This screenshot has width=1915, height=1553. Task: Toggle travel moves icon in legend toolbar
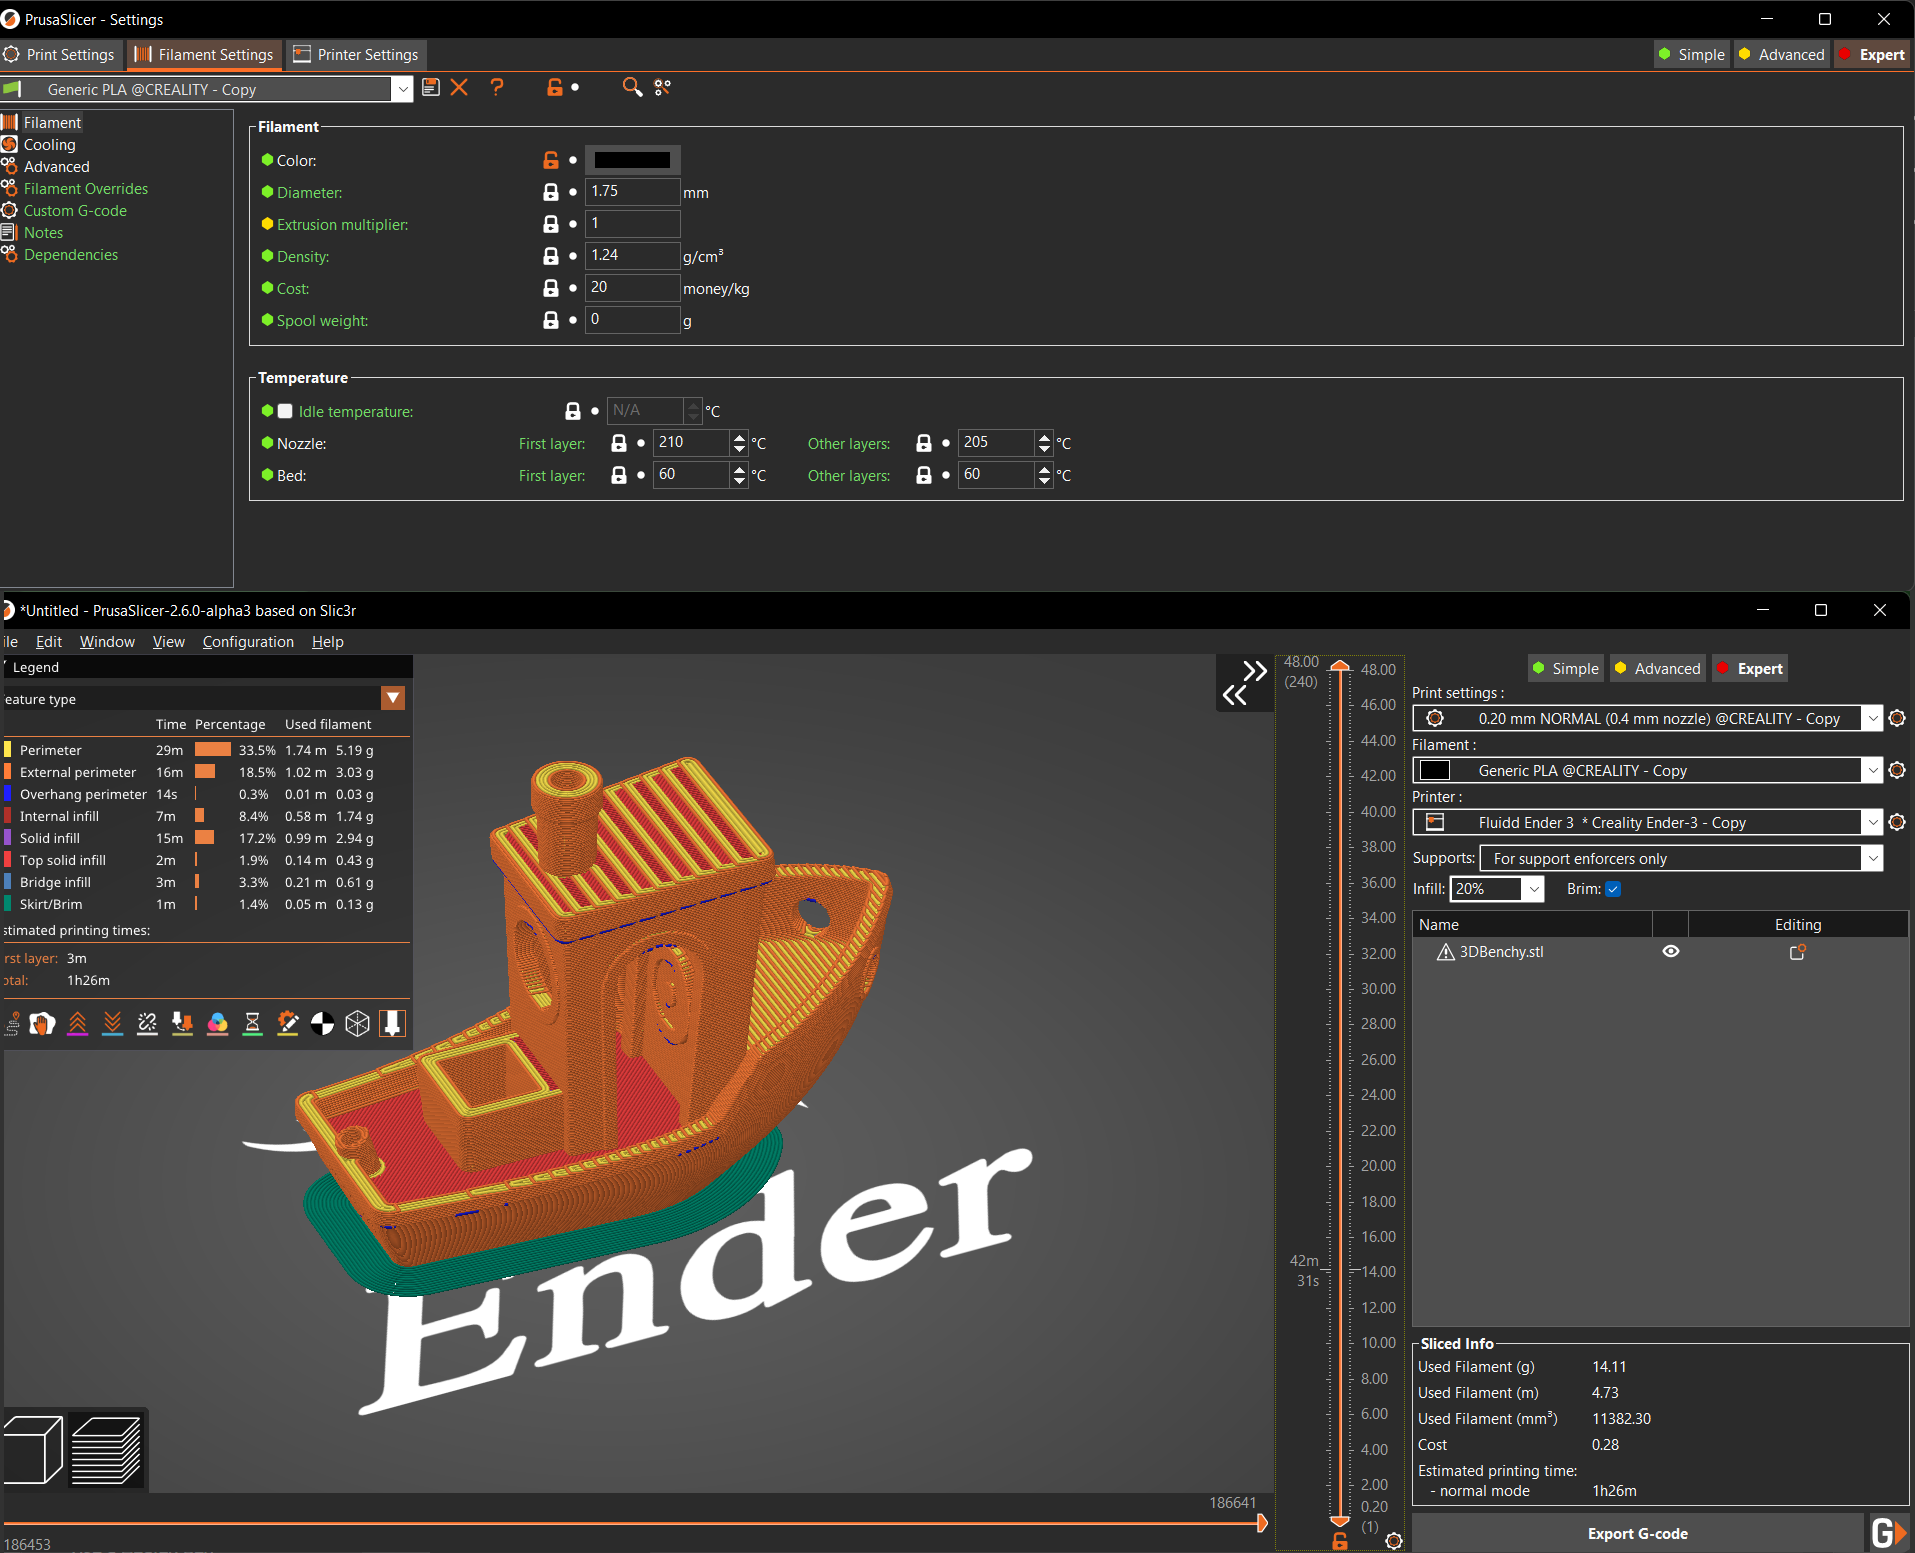click(12, 1023)
